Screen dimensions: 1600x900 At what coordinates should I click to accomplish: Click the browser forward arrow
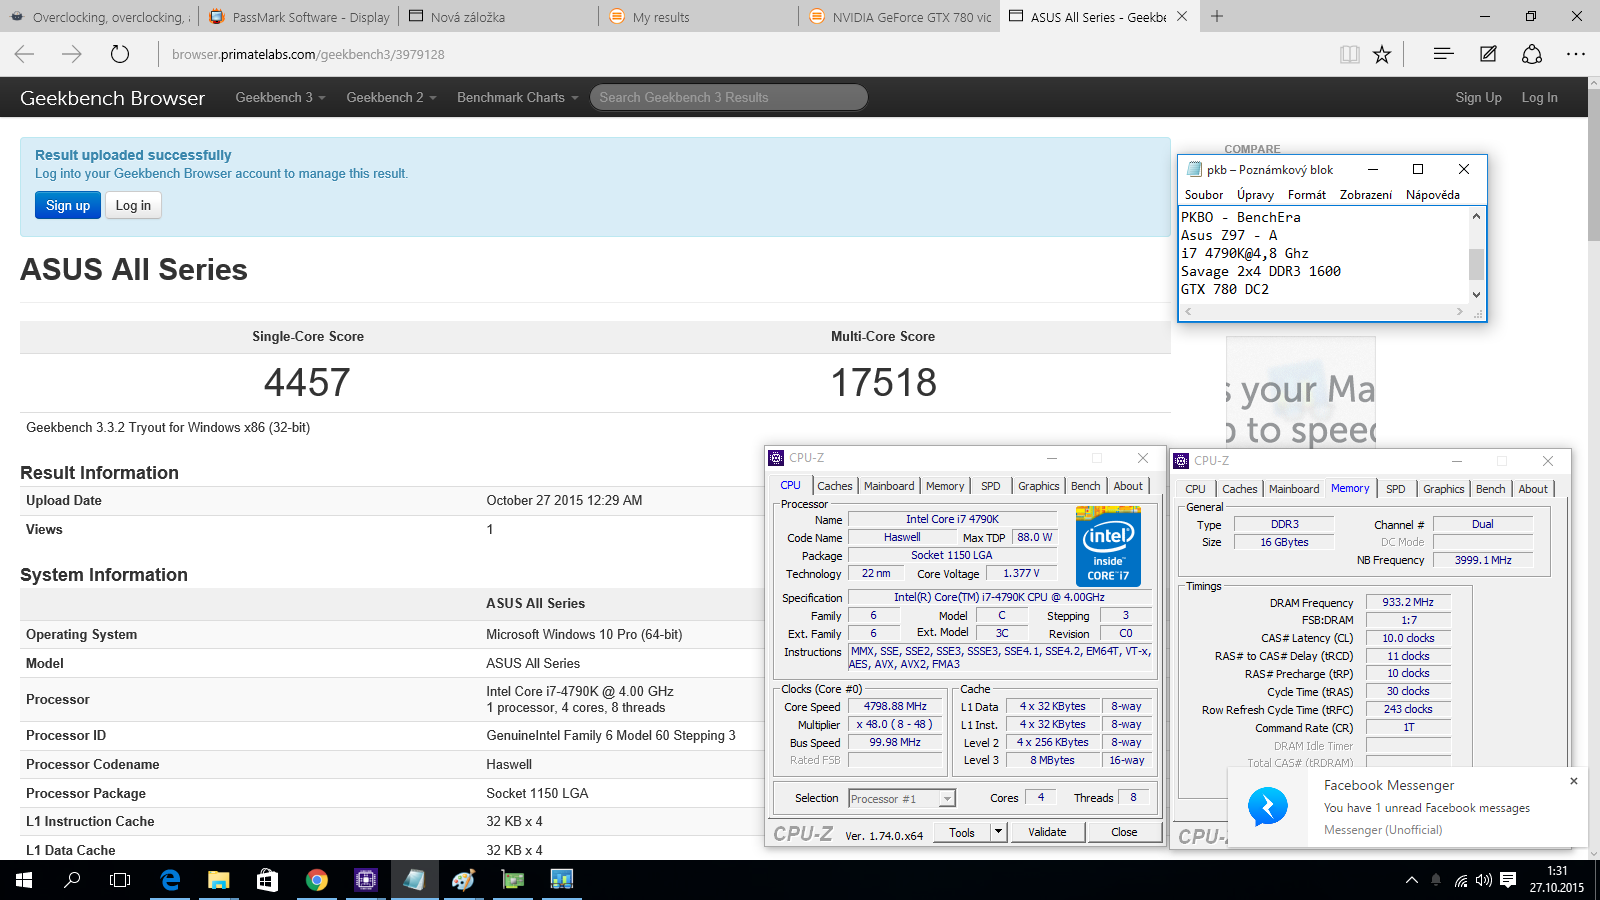click(x=72, y=54)
